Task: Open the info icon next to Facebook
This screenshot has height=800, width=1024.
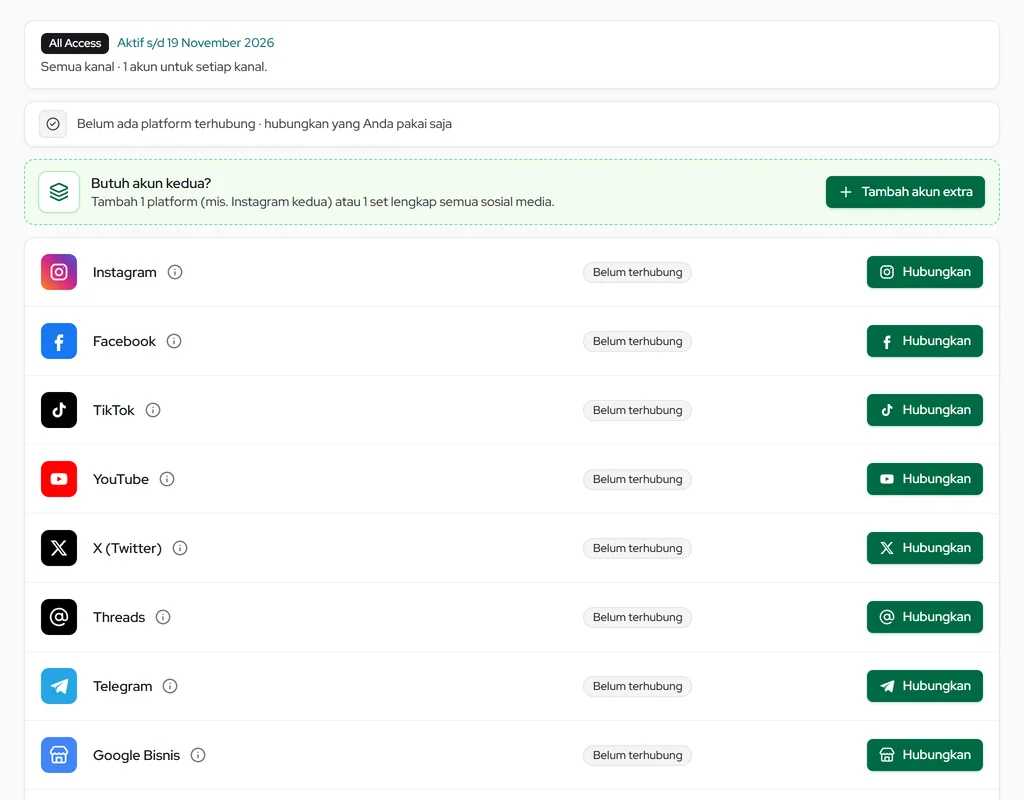Action: pyautogui.click(x=174, y=341)
